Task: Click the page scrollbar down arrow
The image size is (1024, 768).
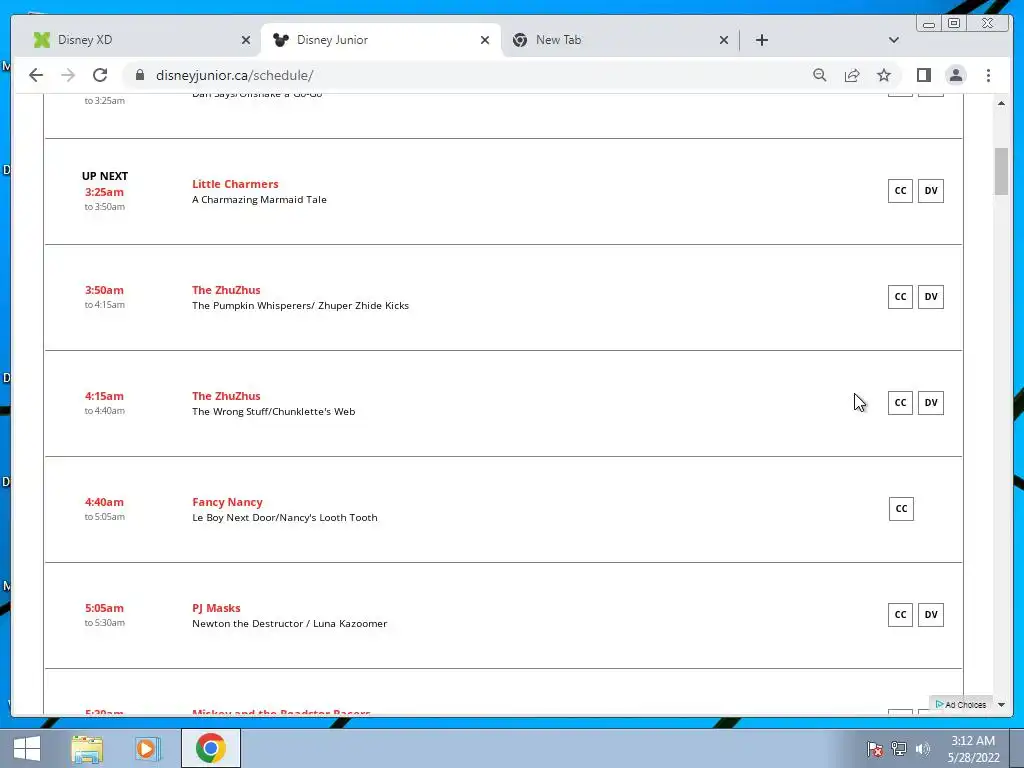Action: (x=1001, y=705)
